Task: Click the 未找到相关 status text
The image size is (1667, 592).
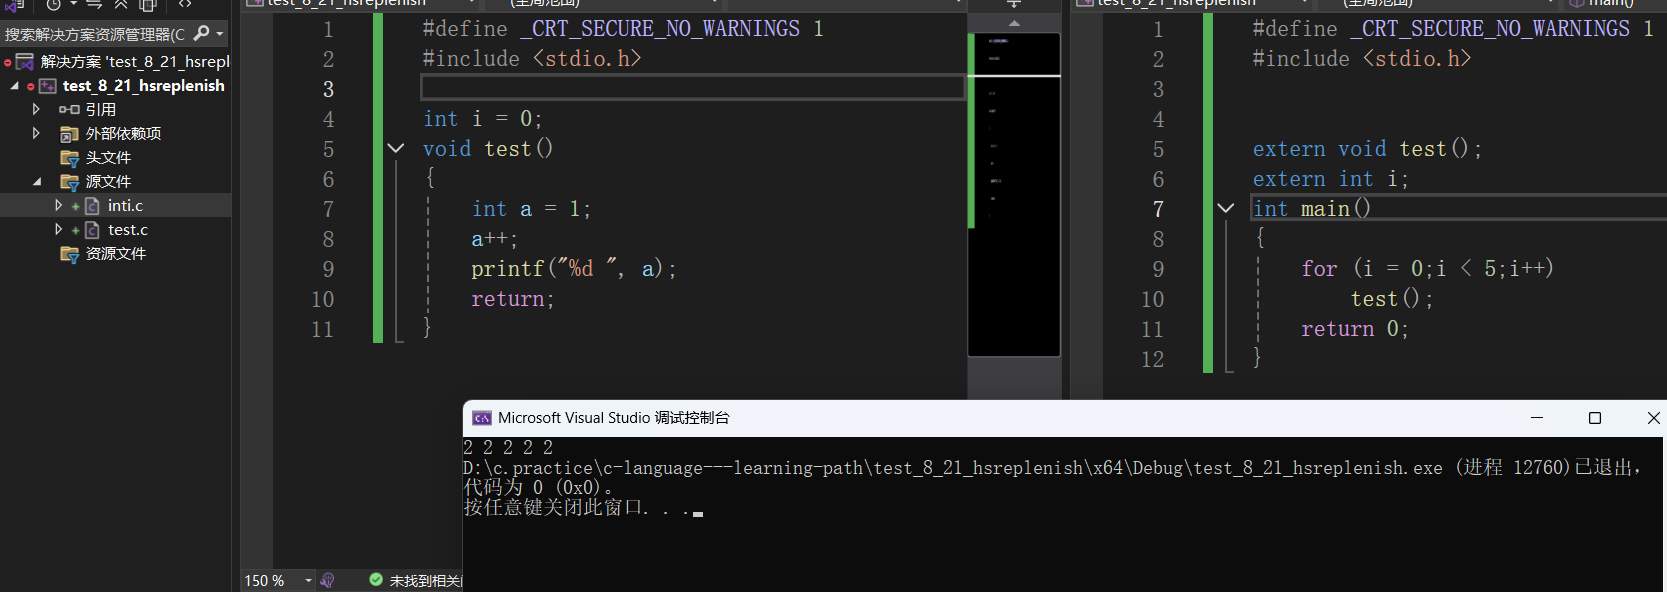Action: tap(425, 581)
